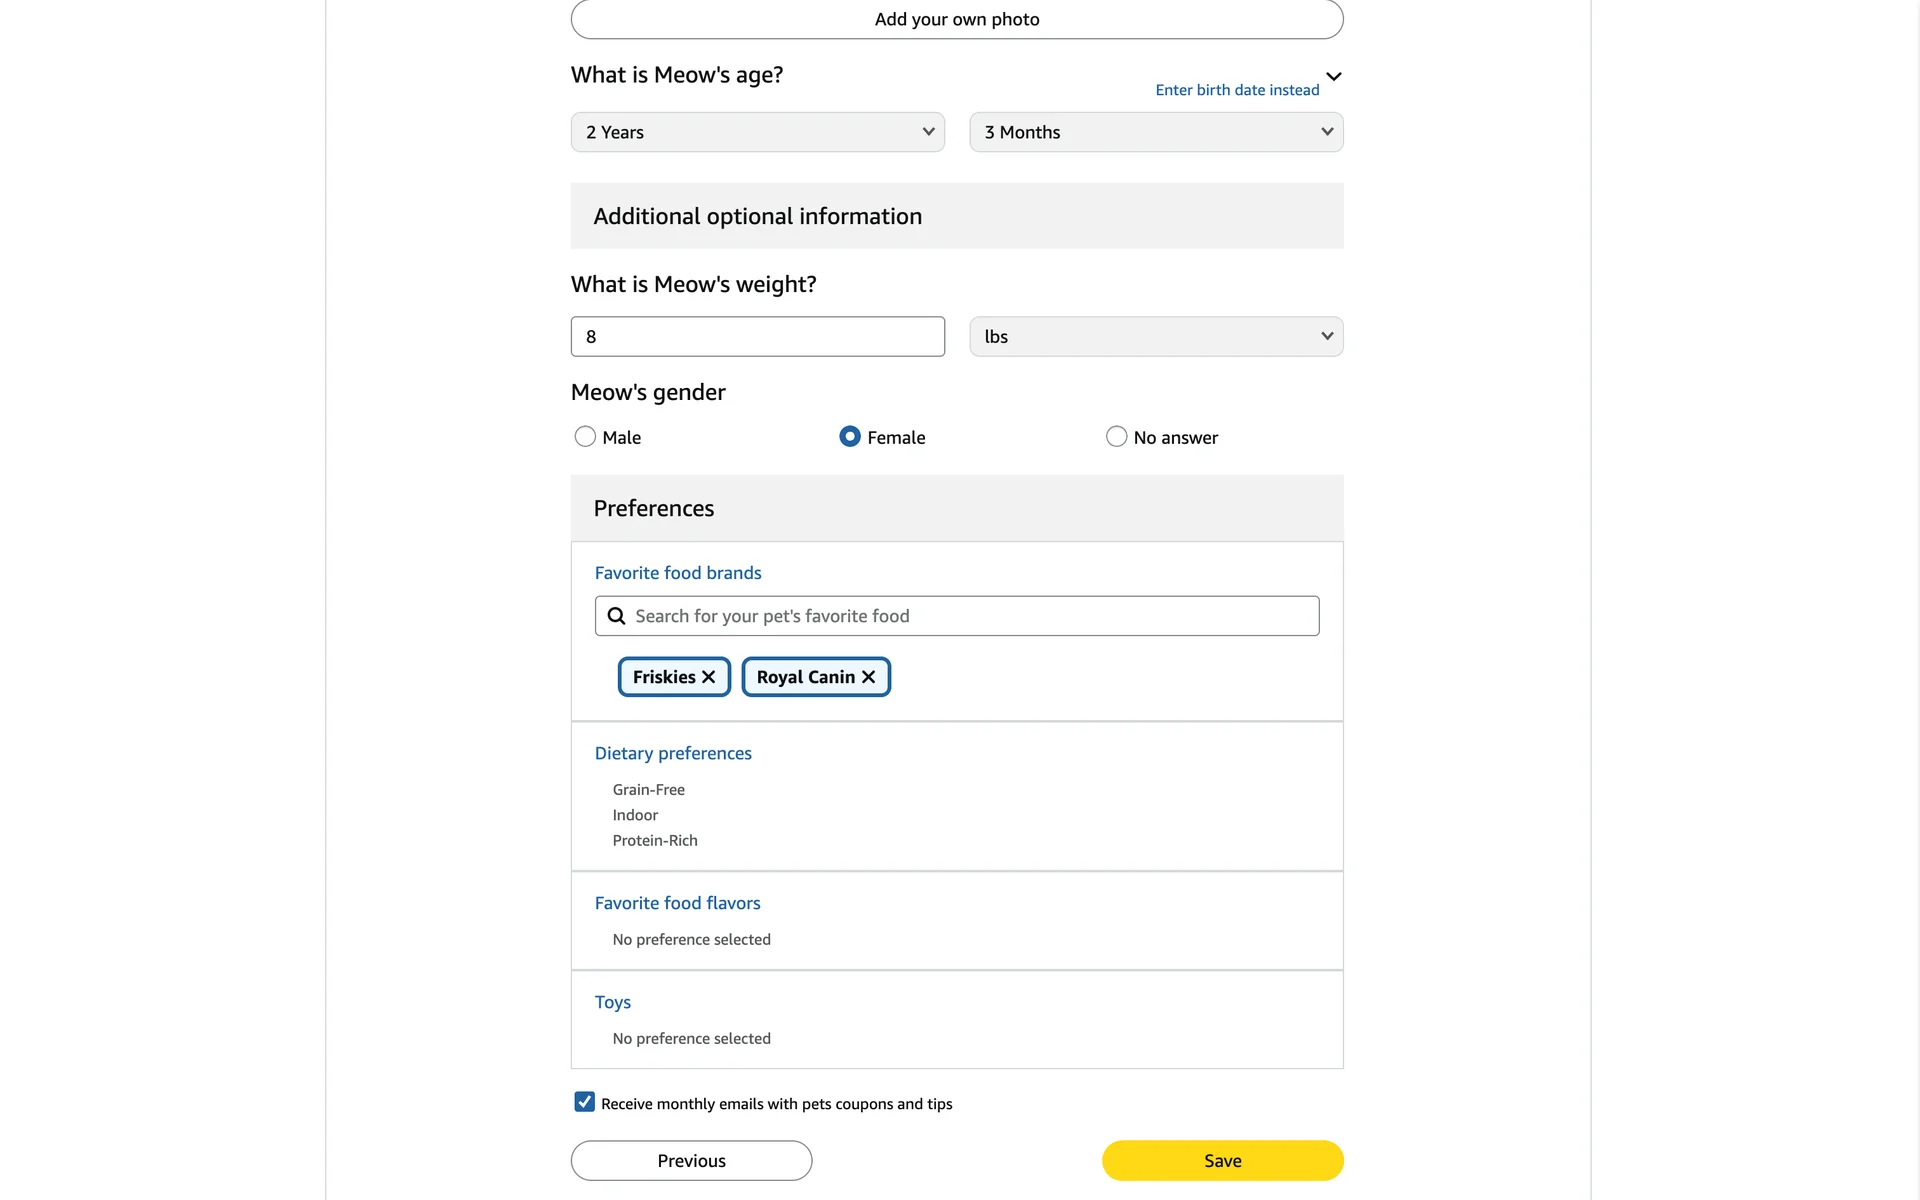This screenshot has height=1200, width=1920.
Task: Open the 2 Years age dropdown
Action: (x=757, y=132)
